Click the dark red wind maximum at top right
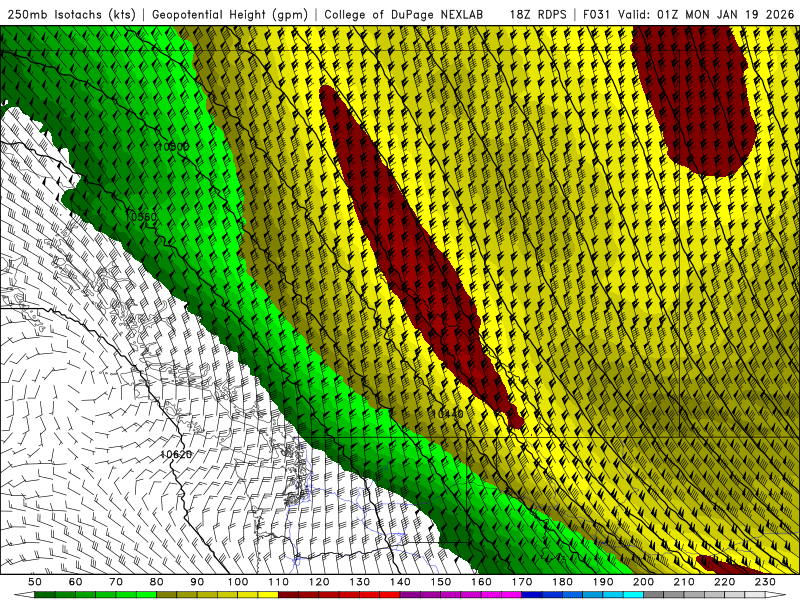Screen dimensions: 800x600 (694, 102)
